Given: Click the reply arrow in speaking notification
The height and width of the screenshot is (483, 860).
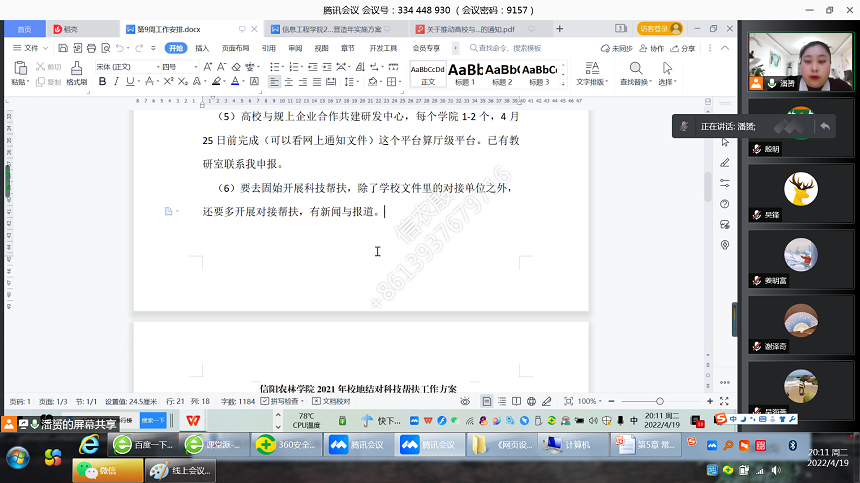Looking at the screenshot, I should (825, 126).
